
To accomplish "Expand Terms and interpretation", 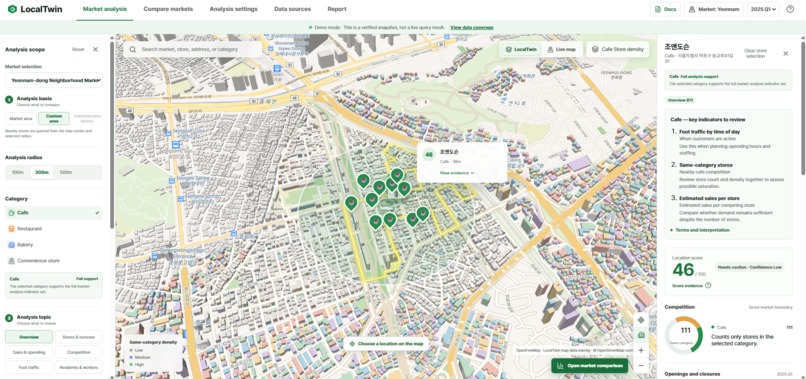I will click(x=700, y=230).
